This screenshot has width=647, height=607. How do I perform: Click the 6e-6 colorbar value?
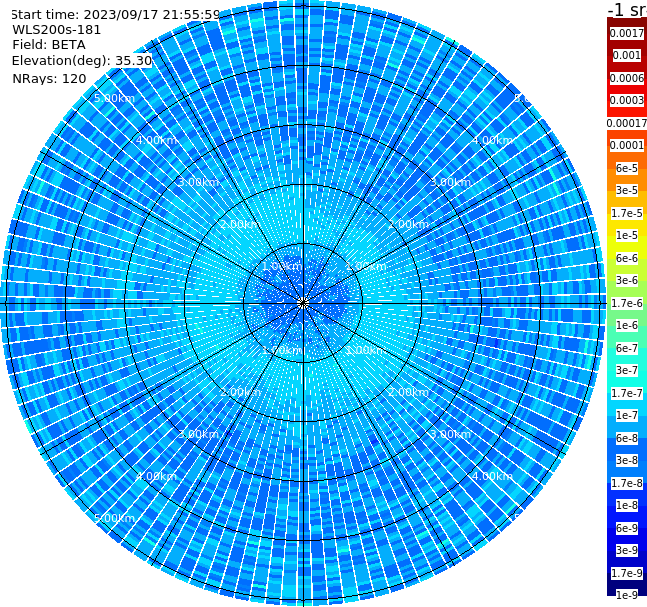[x=627, y=258]
